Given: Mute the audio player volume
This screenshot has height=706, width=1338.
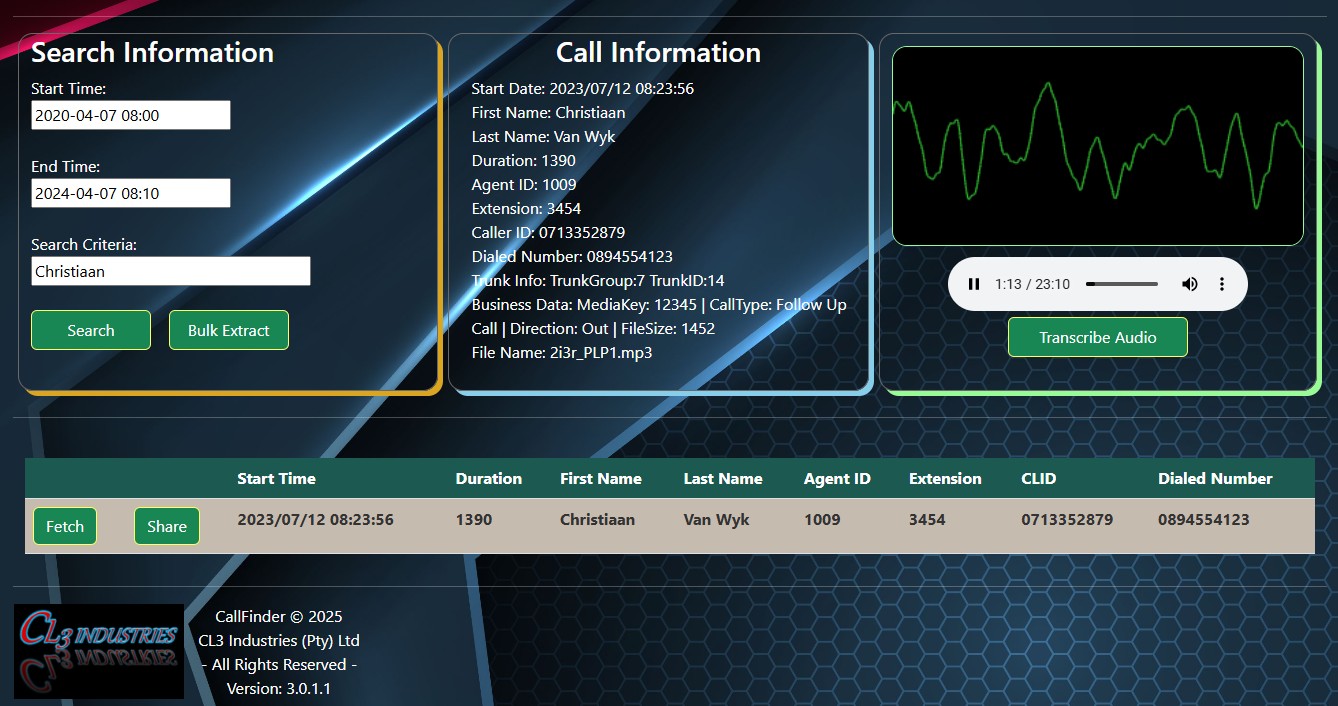Looking at the screenshot, I should click(1189, 284).
